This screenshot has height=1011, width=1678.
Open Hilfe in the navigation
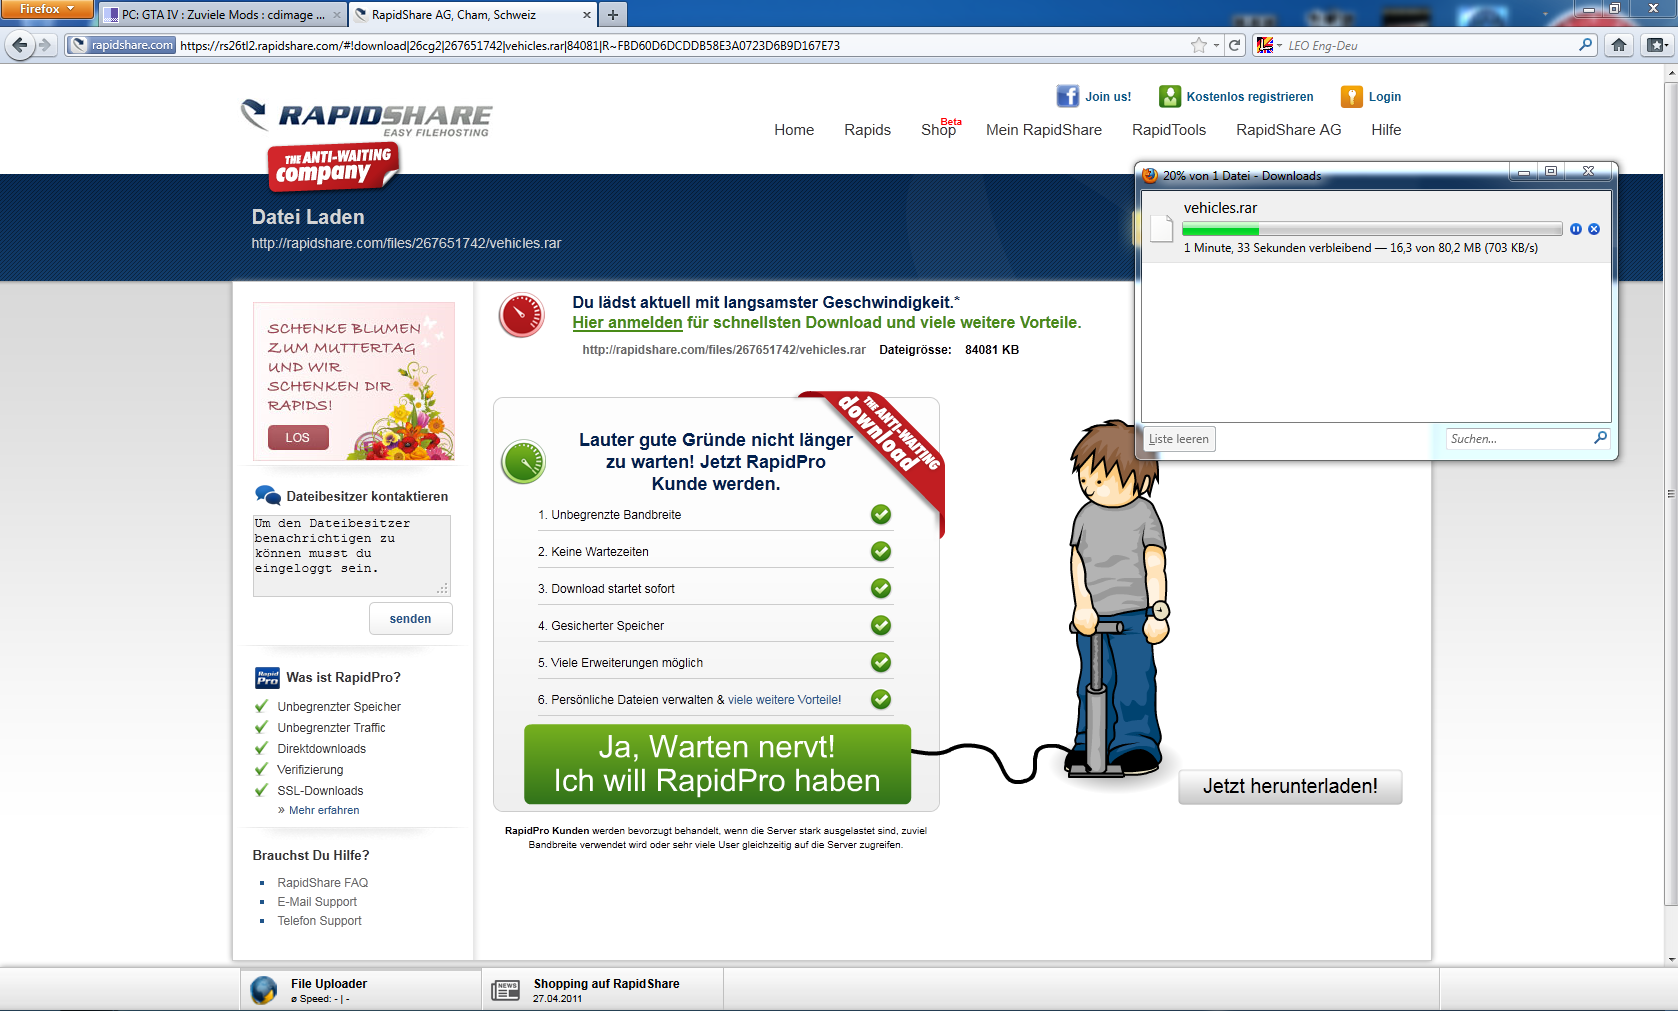click(1386, 130)
